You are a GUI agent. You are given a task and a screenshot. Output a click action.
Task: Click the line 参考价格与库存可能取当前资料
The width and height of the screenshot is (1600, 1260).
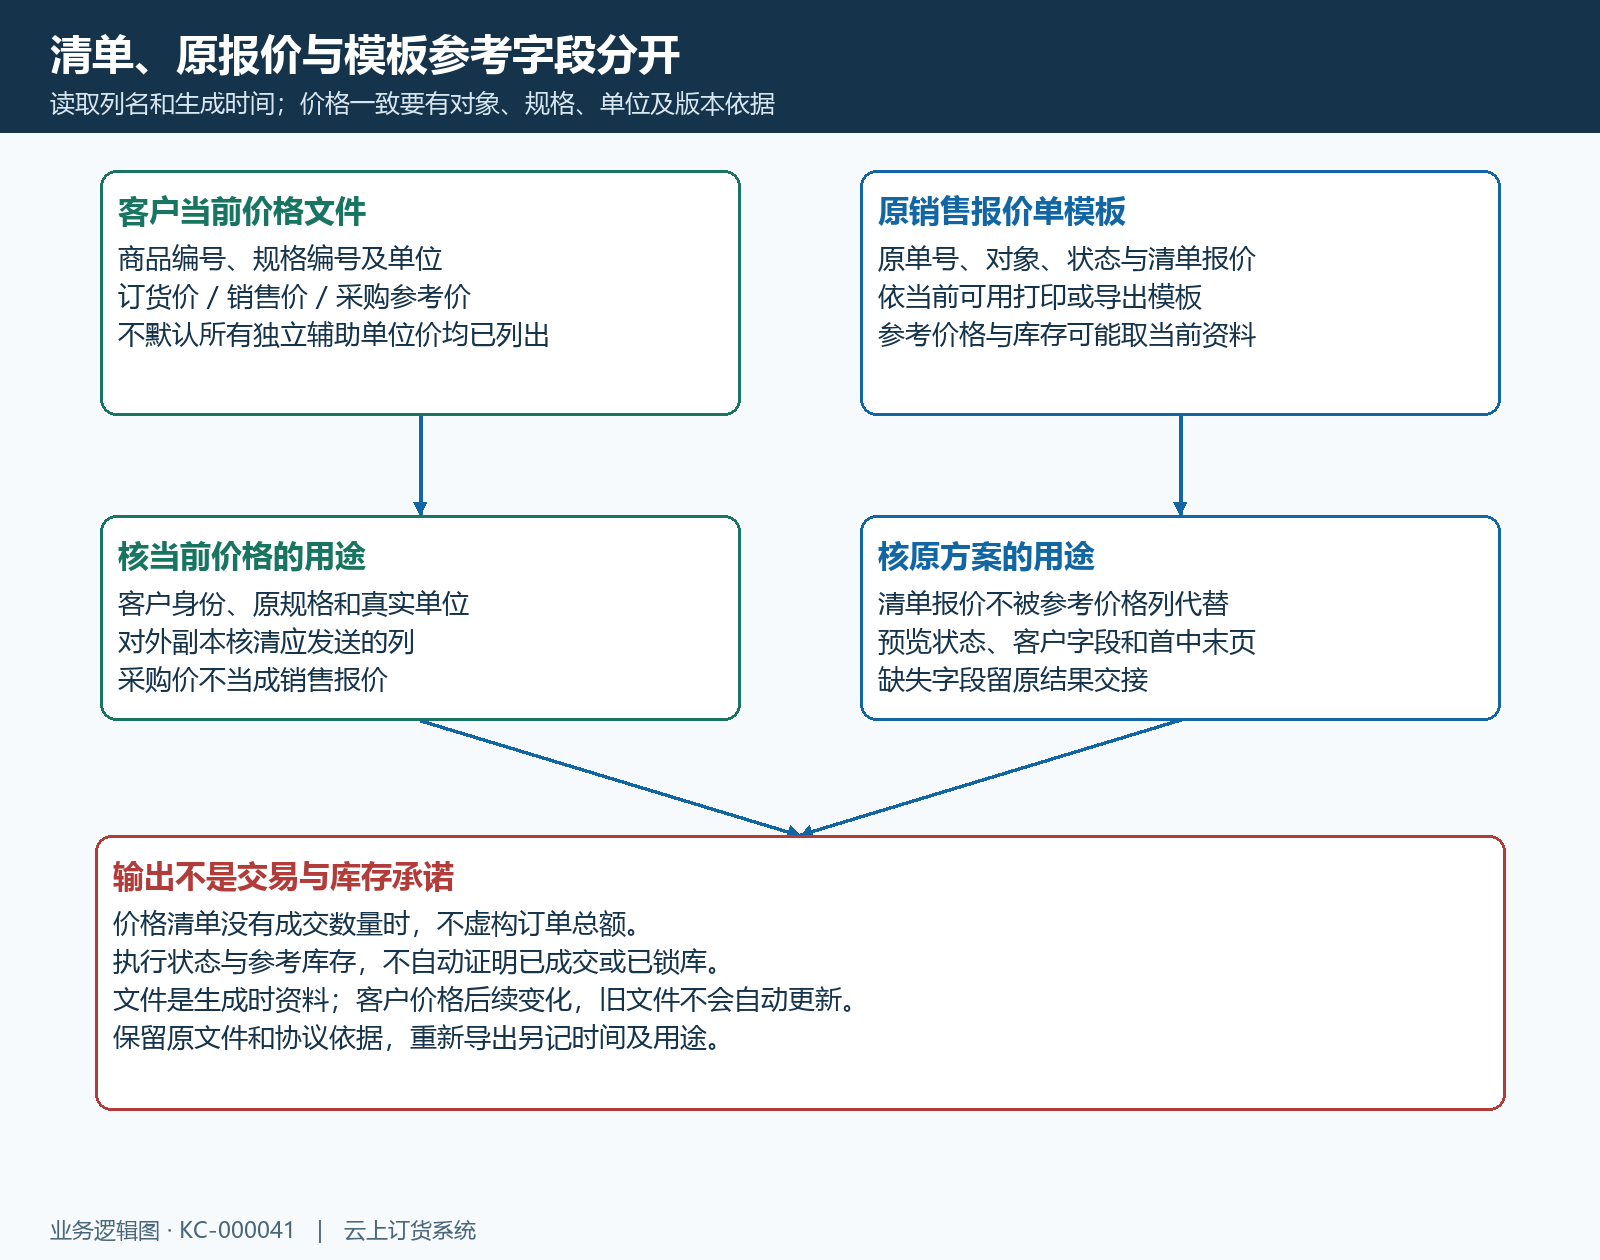click(1067, 335)
